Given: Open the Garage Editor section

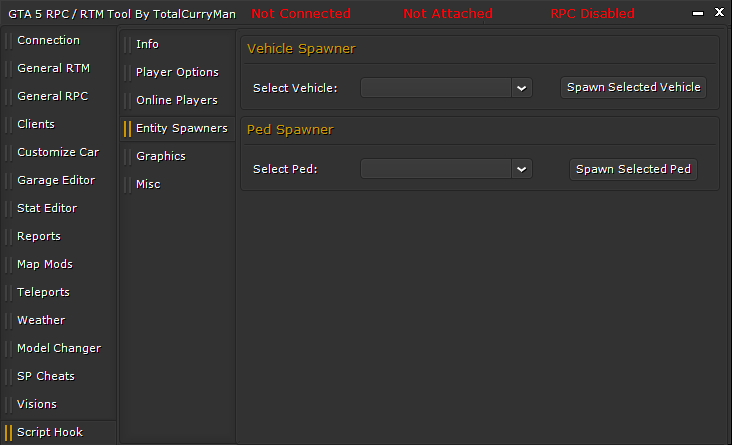Looking at the screenshot, I should point(58,180).
